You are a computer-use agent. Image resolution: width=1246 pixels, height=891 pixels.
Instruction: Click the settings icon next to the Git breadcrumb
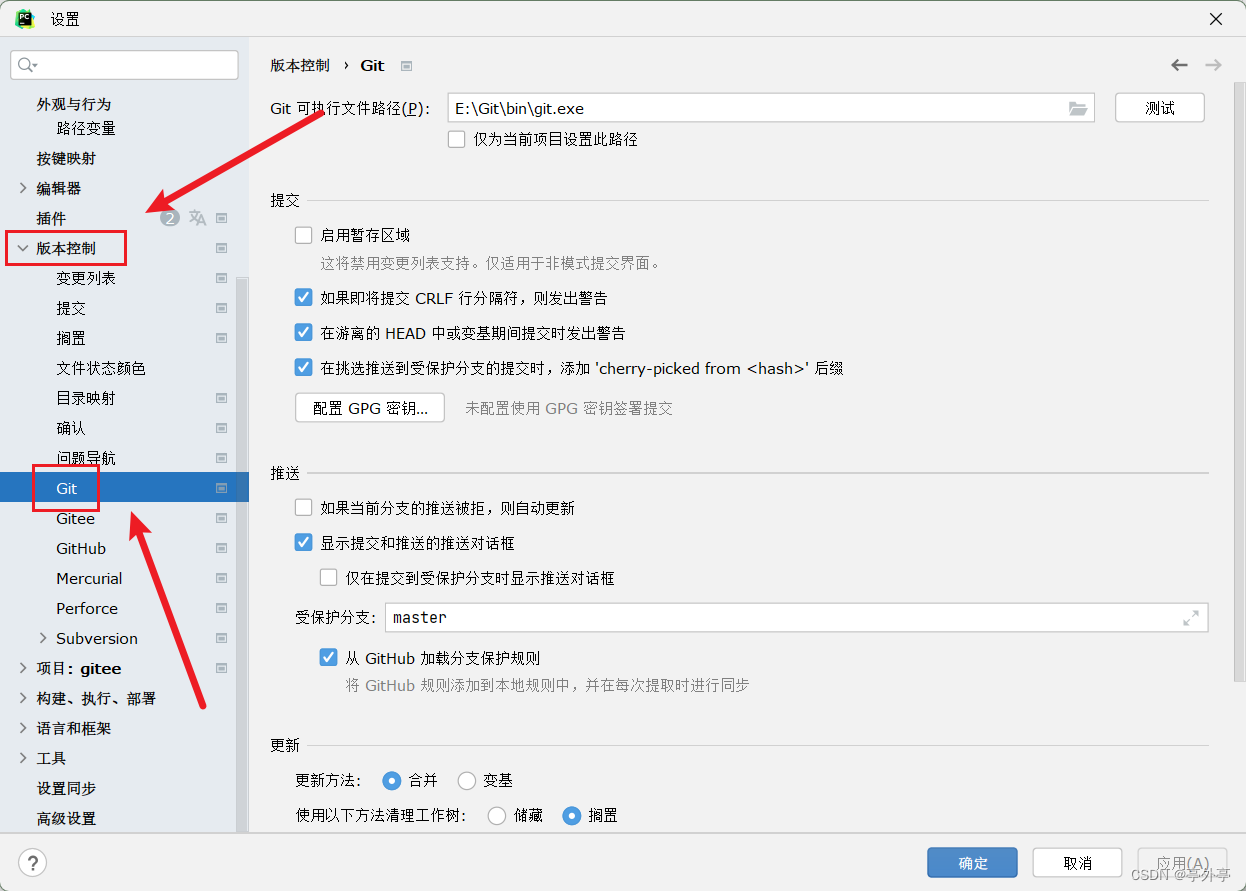pos(406,65)
